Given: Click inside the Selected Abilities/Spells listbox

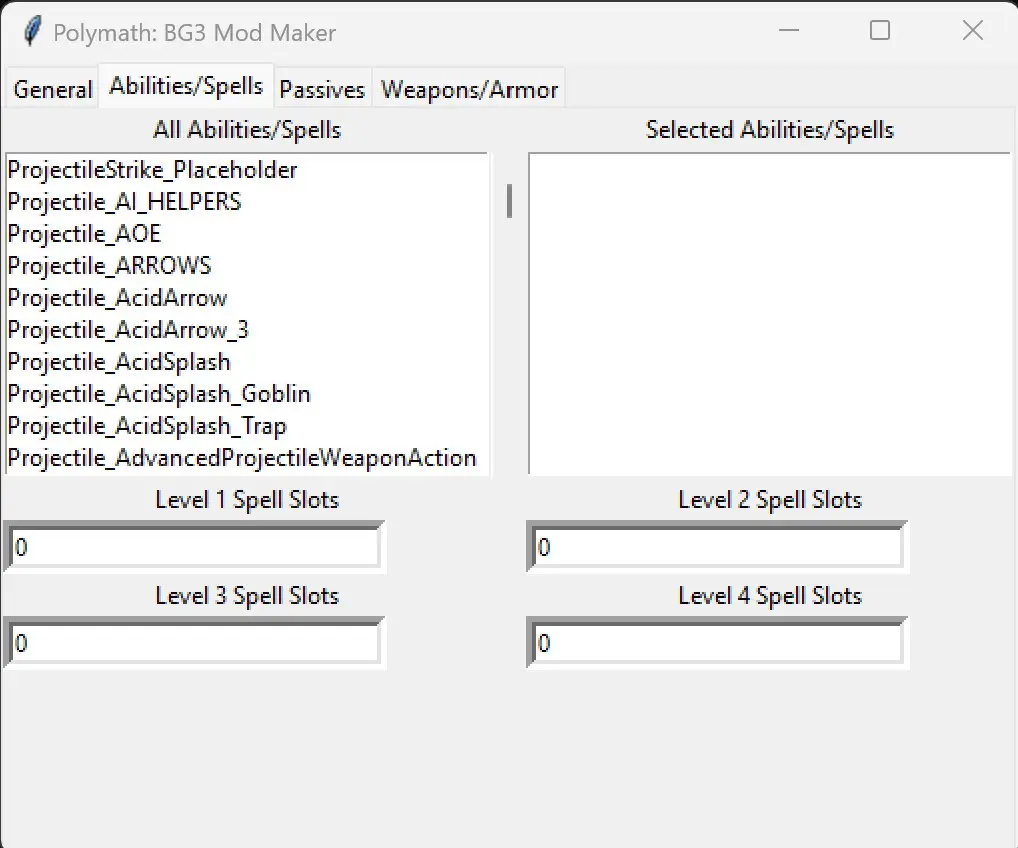Looking at the screenshot, I should click(x=770, y=314).
